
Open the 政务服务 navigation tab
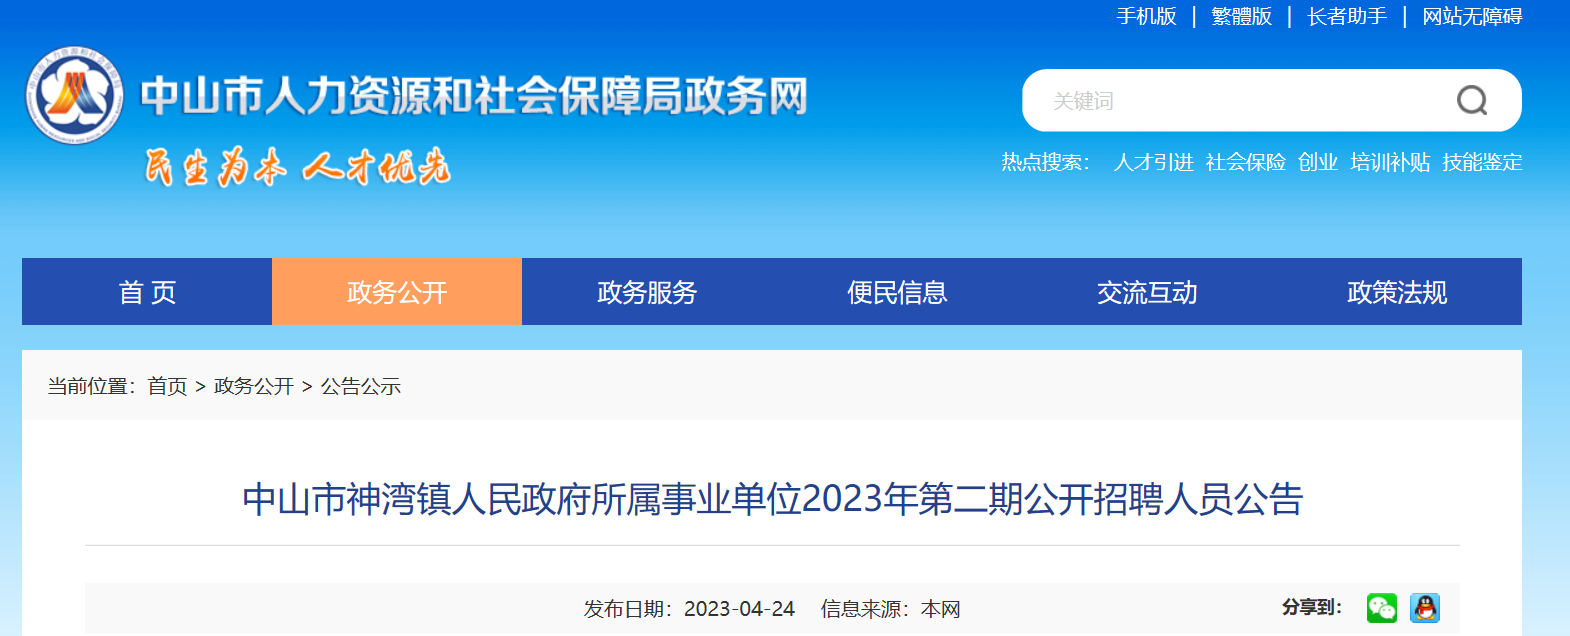pos(647,292)
